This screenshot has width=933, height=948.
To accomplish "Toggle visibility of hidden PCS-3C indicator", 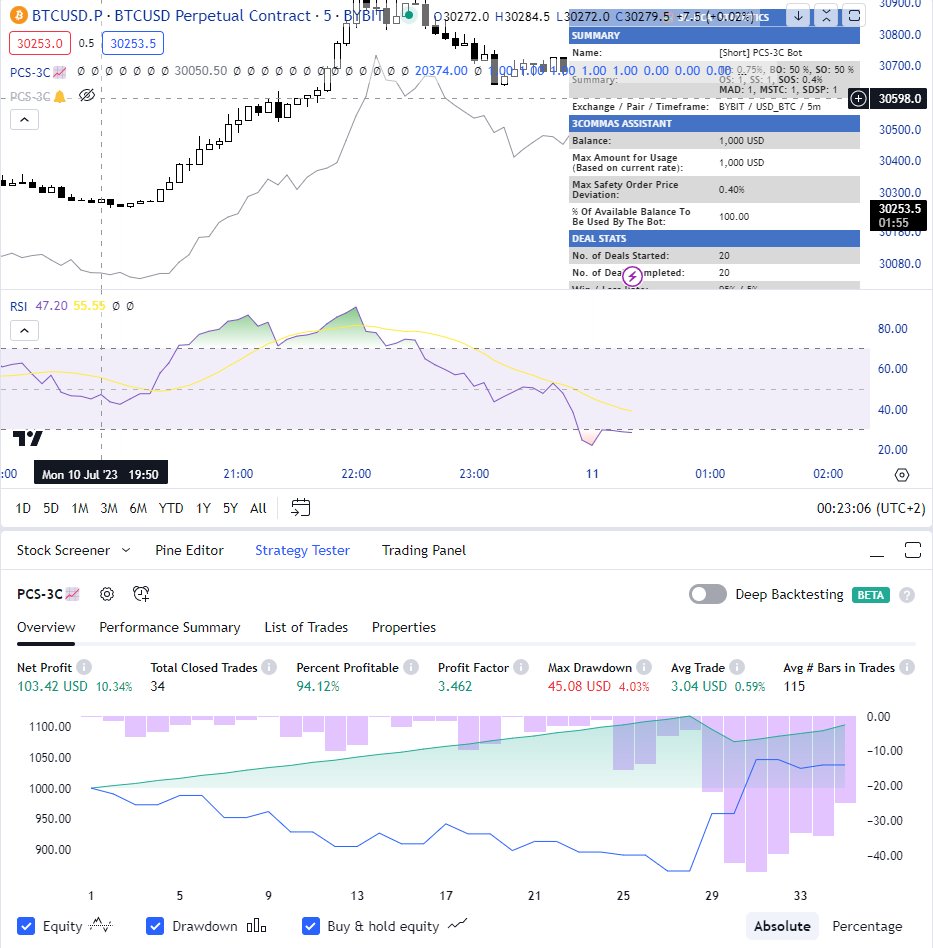I will [x=87, y=96].
